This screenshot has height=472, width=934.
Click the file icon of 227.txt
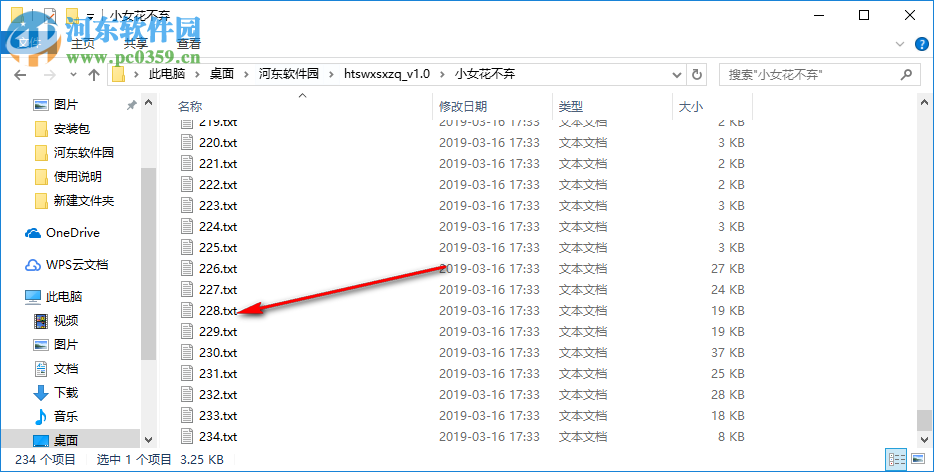point(187,290)
